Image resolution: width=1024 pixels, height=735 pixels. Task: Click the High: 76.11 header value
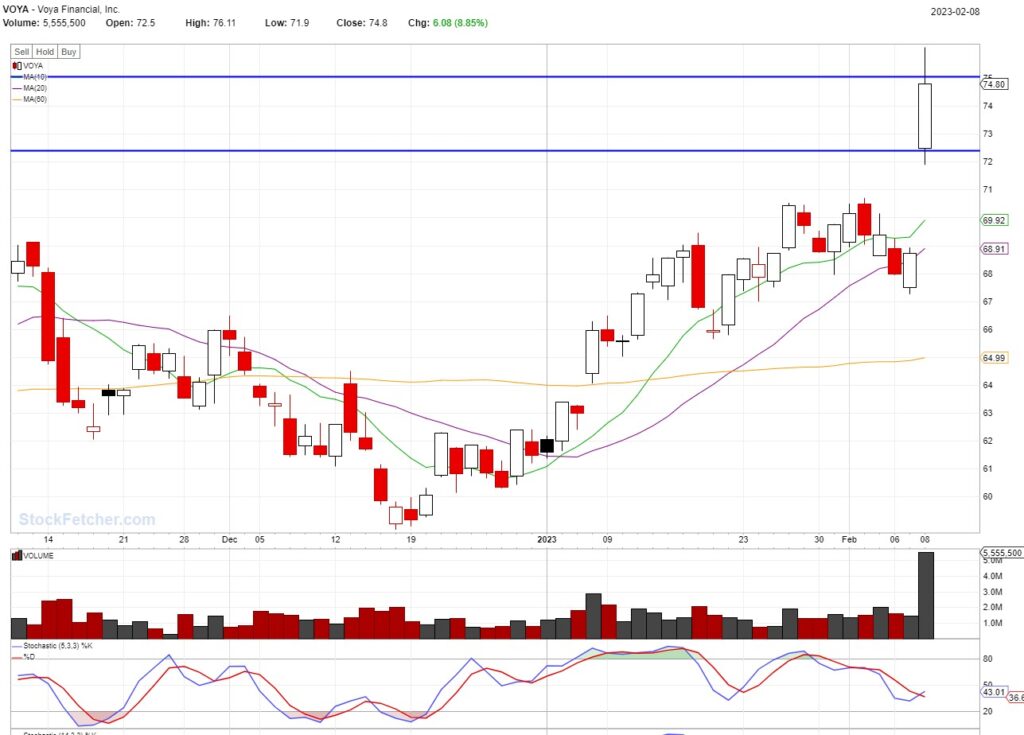210,23
